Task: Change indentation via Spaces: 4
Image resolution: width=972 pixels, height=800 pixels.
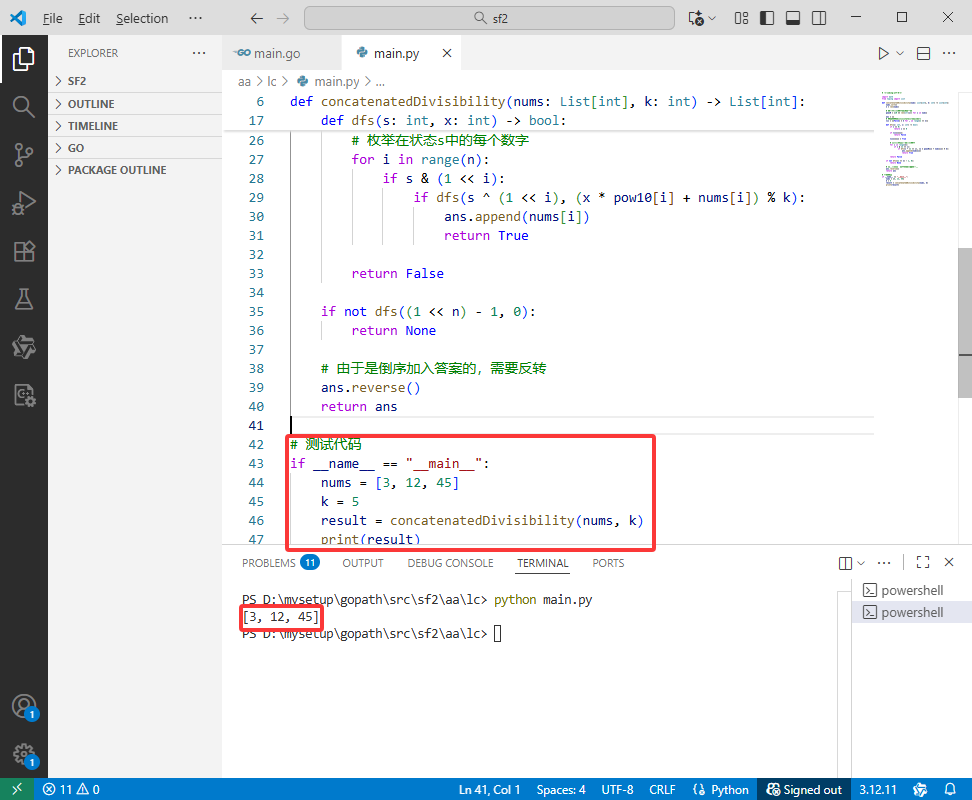Action: click(x=560, y=789)
